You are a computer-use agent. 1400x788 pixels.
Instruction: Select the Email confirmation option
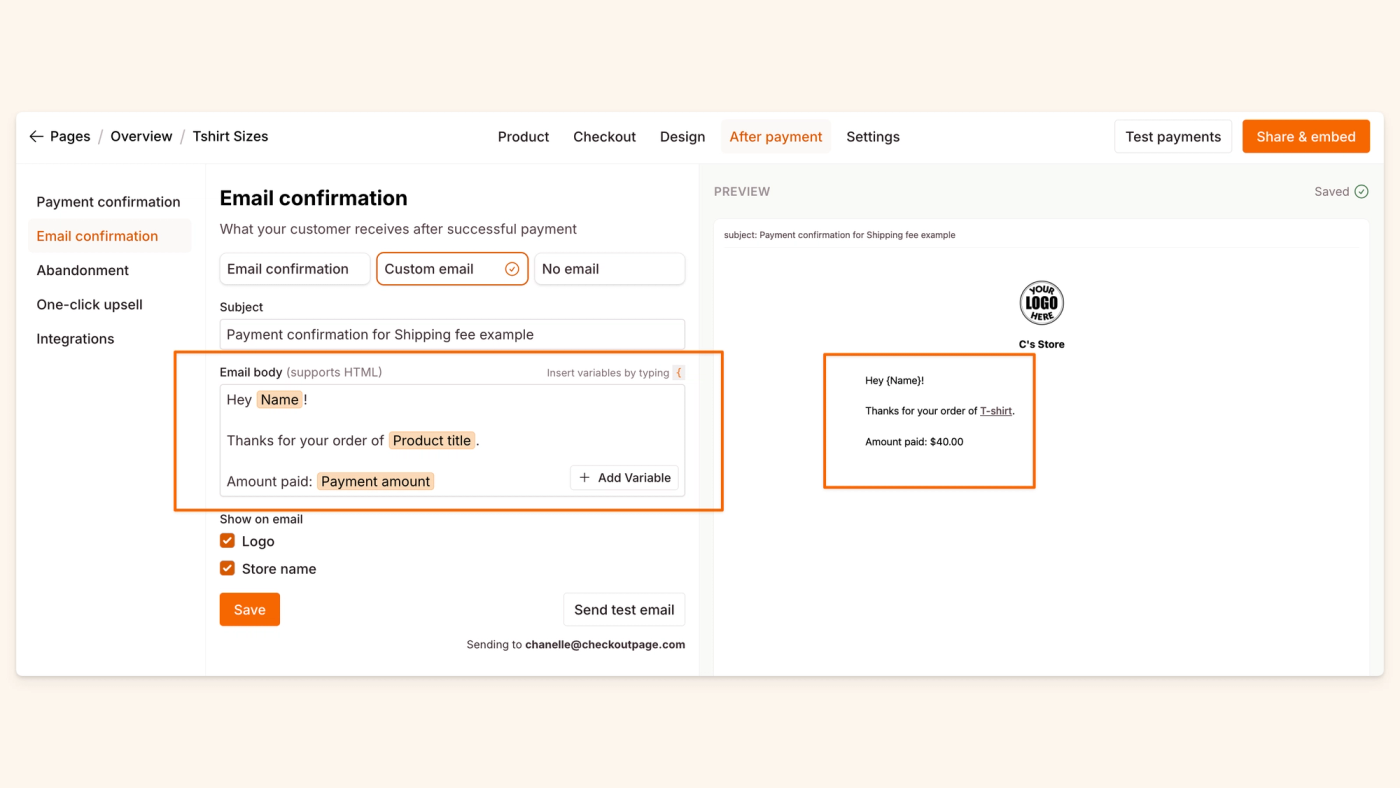click(x=295, y=269)
